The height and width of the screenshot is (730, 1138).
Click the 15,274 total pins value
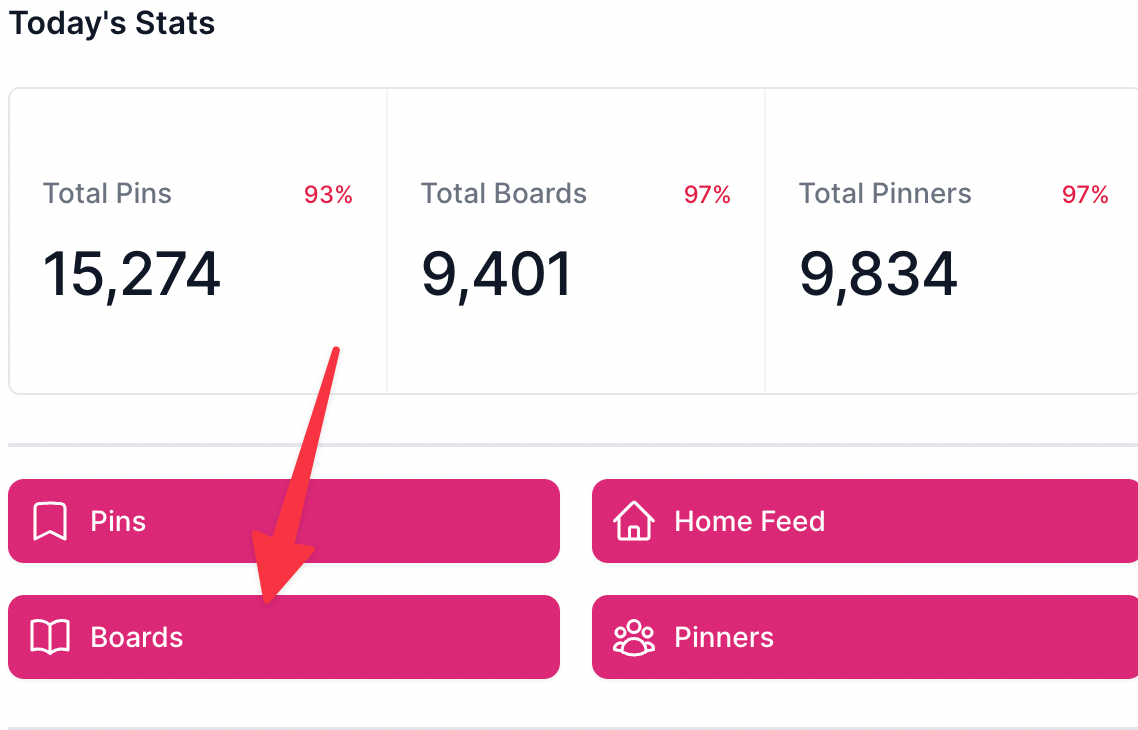pos(131,274)
